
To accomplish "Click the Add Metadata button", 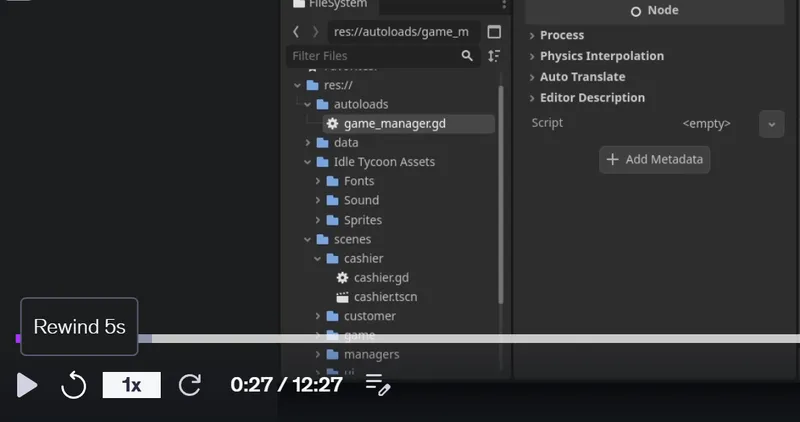I will click(x=655, y=160).
